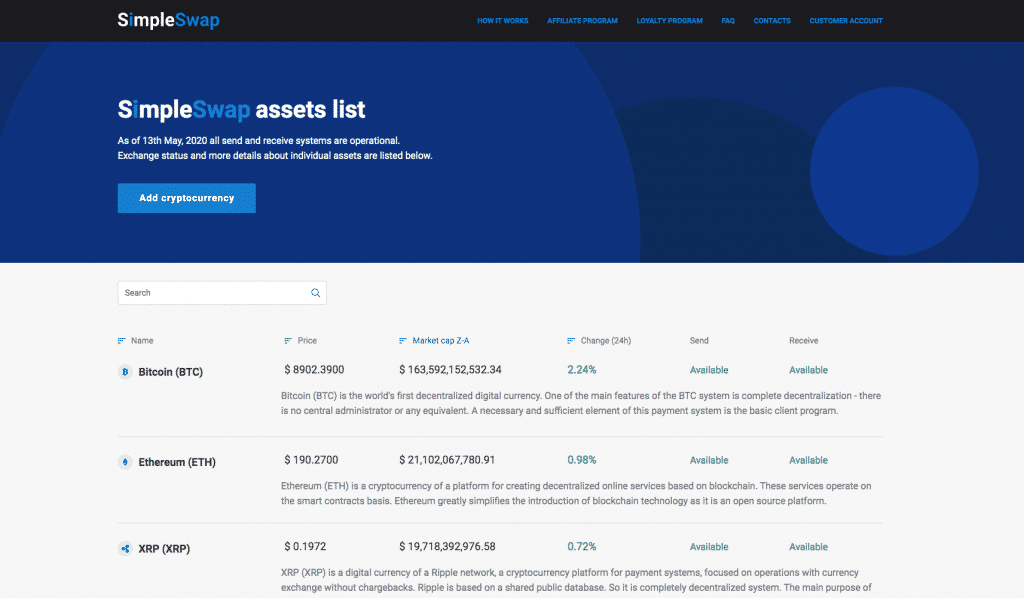
Task: Click XRP change value 0.72%
Action: click(582, 546)
